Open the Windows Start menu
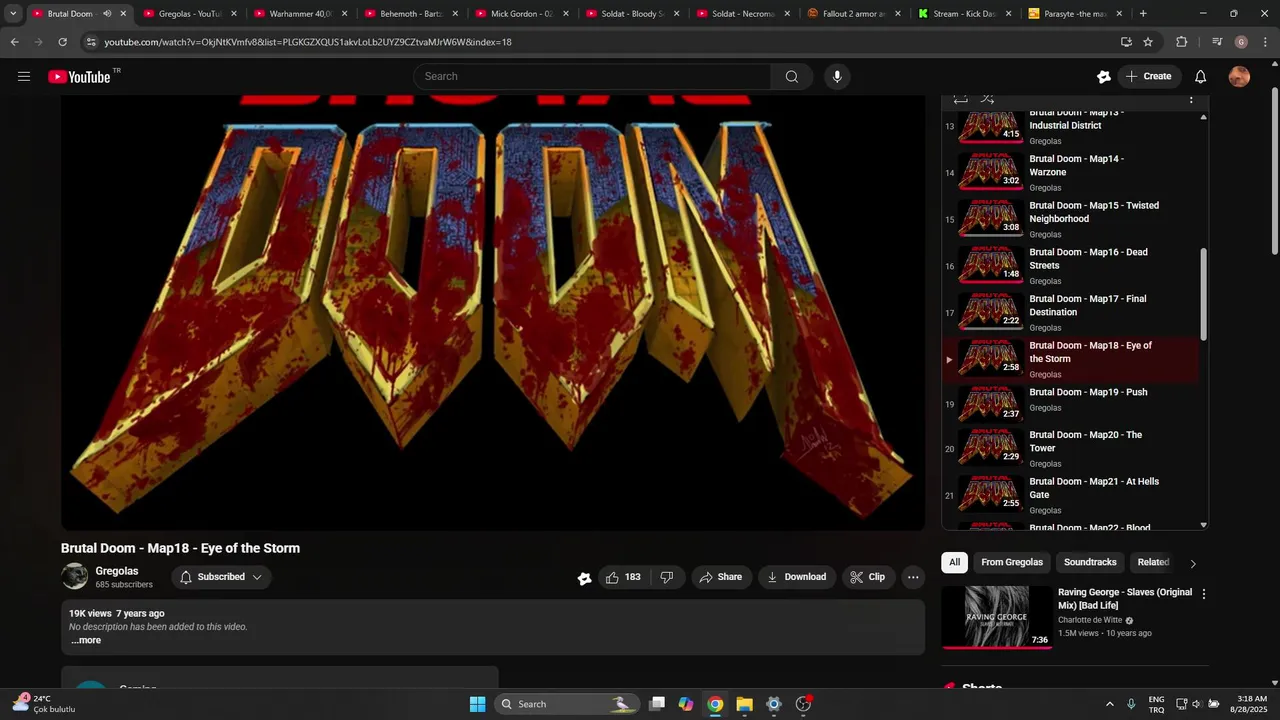Image resolution: width=1280 pixels, height=720 pixels. (x=477, y=704)
